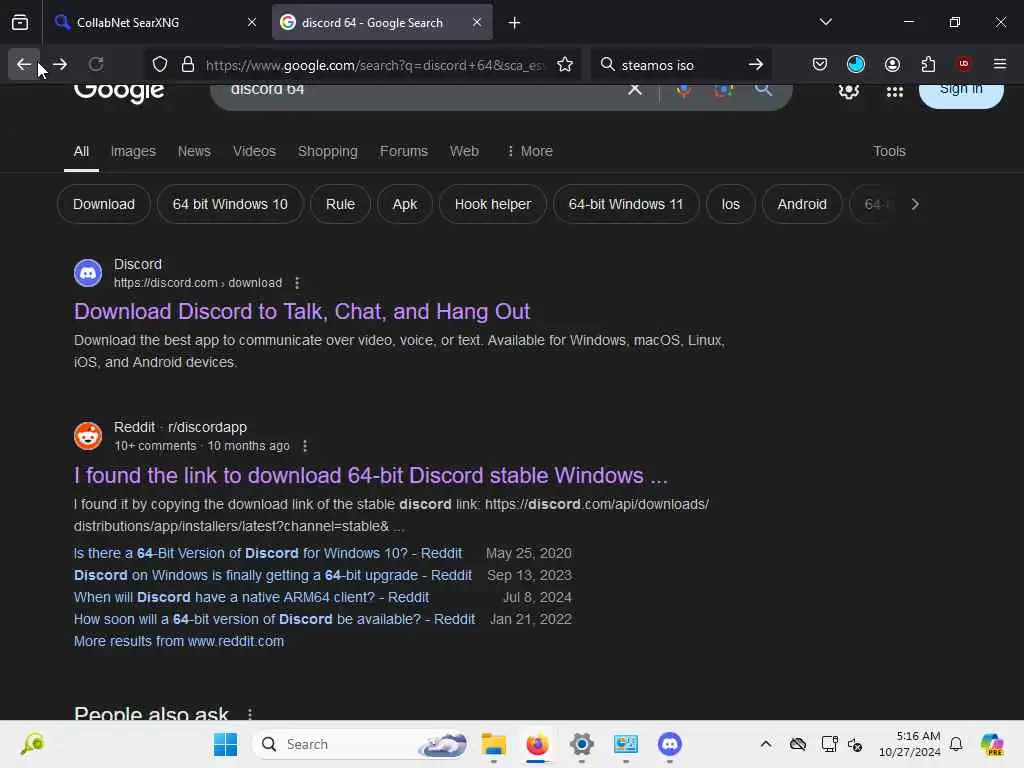The image size is (1024, 768).
Task: Close the CollabNet SearXNG tab
Action: click(x=252, y=22)
